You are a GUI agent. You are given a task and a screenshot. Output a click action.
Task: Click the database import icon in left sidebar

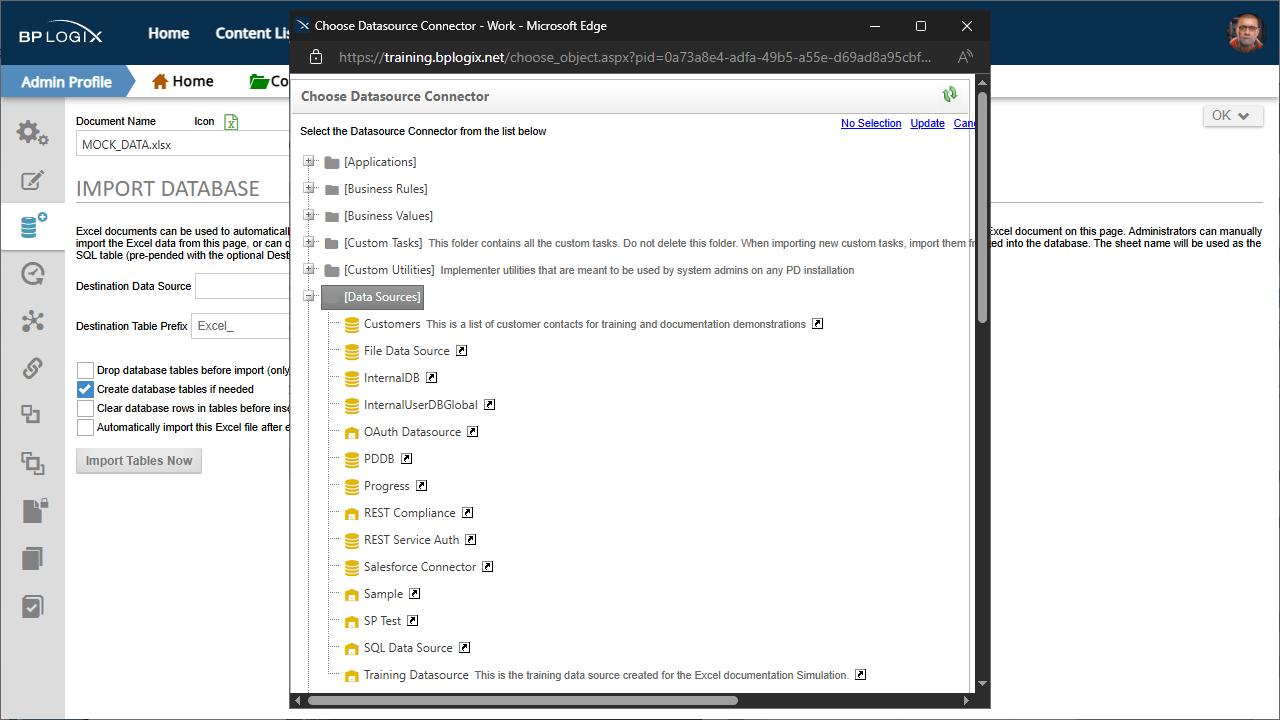(33, 227)
